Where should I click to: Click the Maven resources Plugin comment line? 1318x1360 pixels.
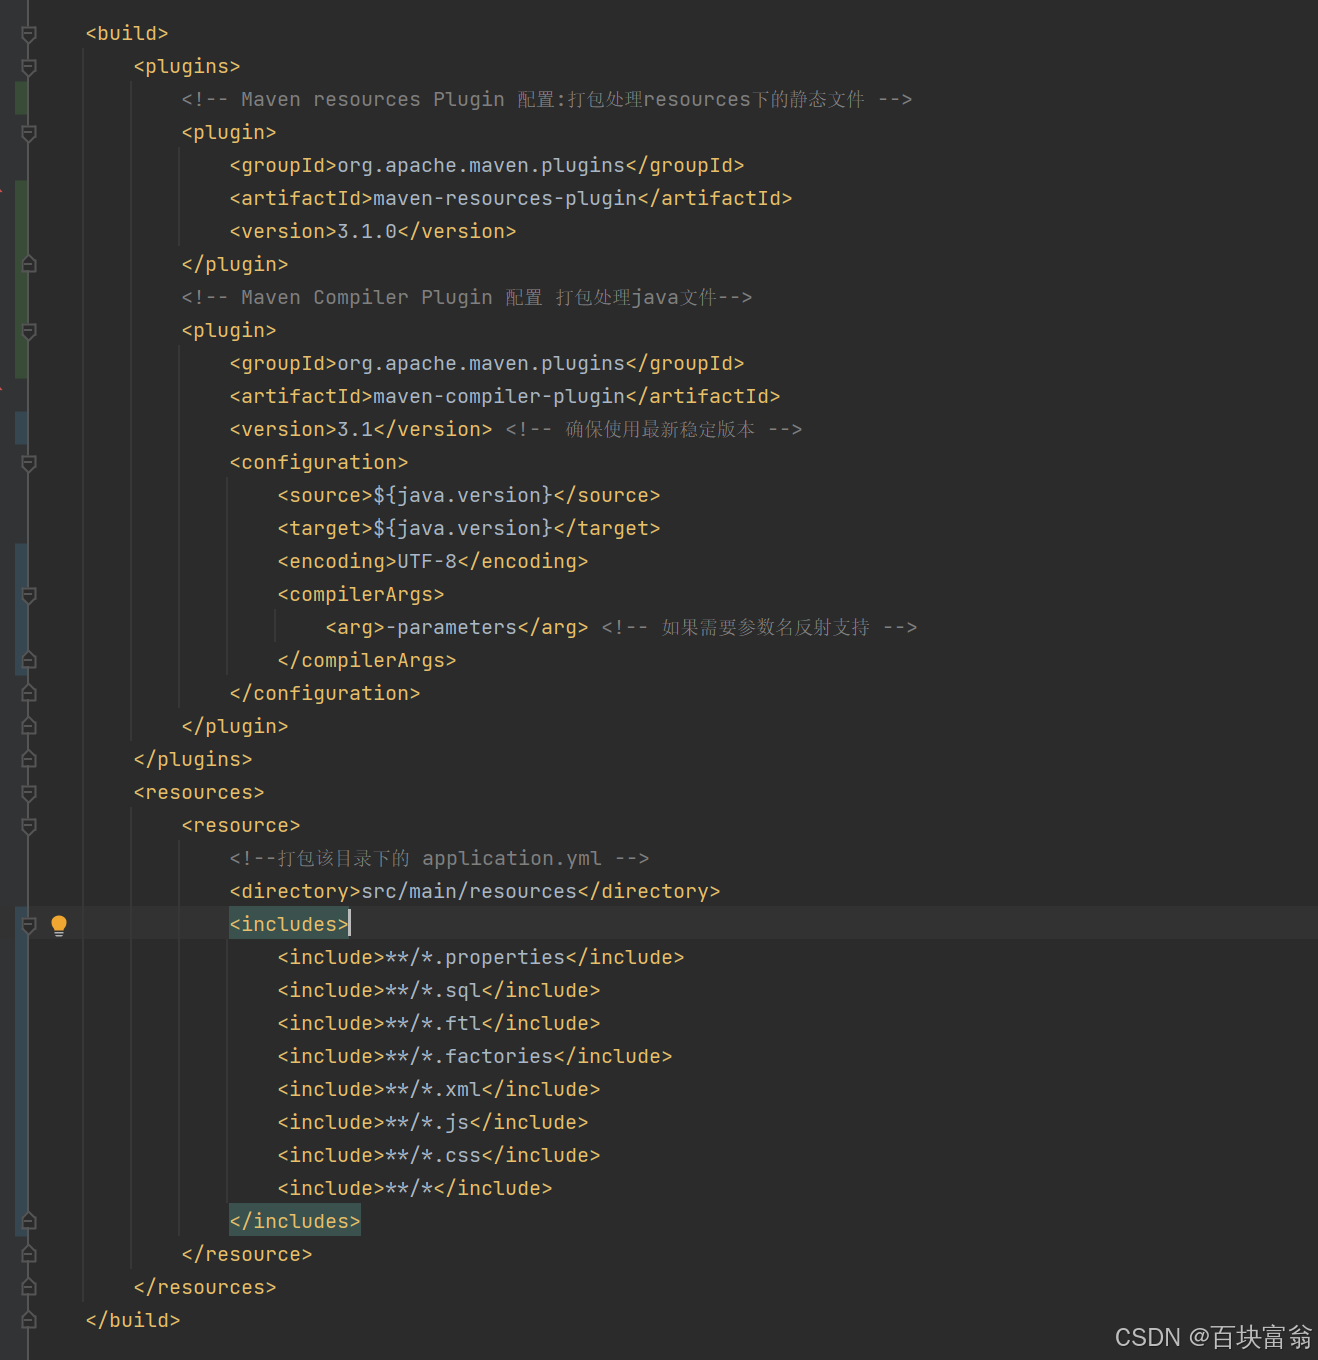point(547,100)
